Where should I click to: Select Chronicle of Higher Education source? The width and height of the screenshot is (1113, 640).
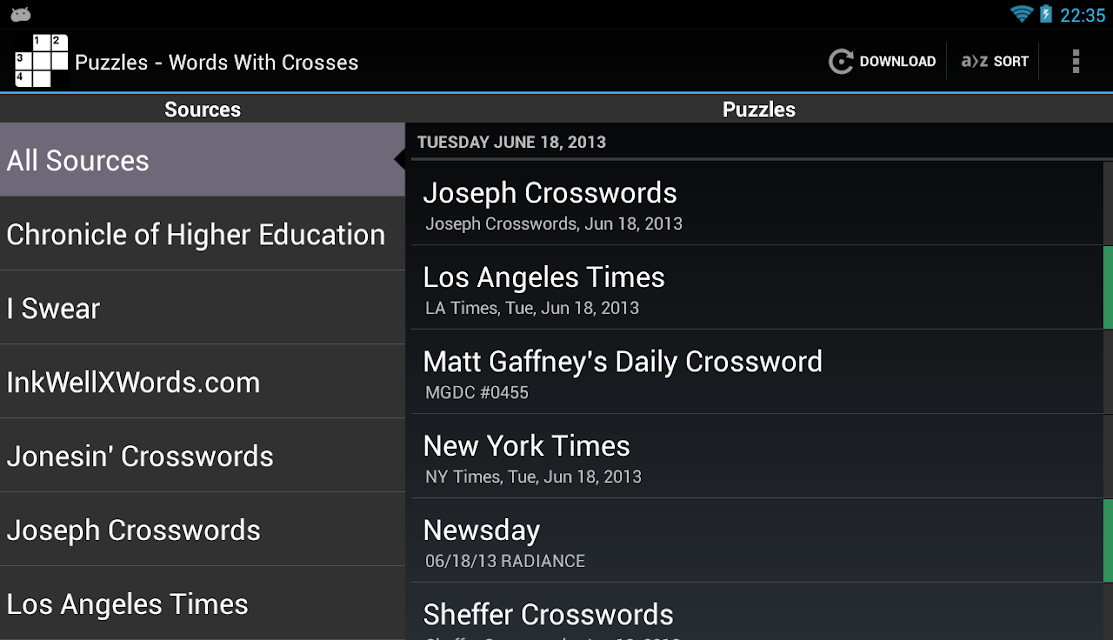pyautogui.click(x=202, y=234)
